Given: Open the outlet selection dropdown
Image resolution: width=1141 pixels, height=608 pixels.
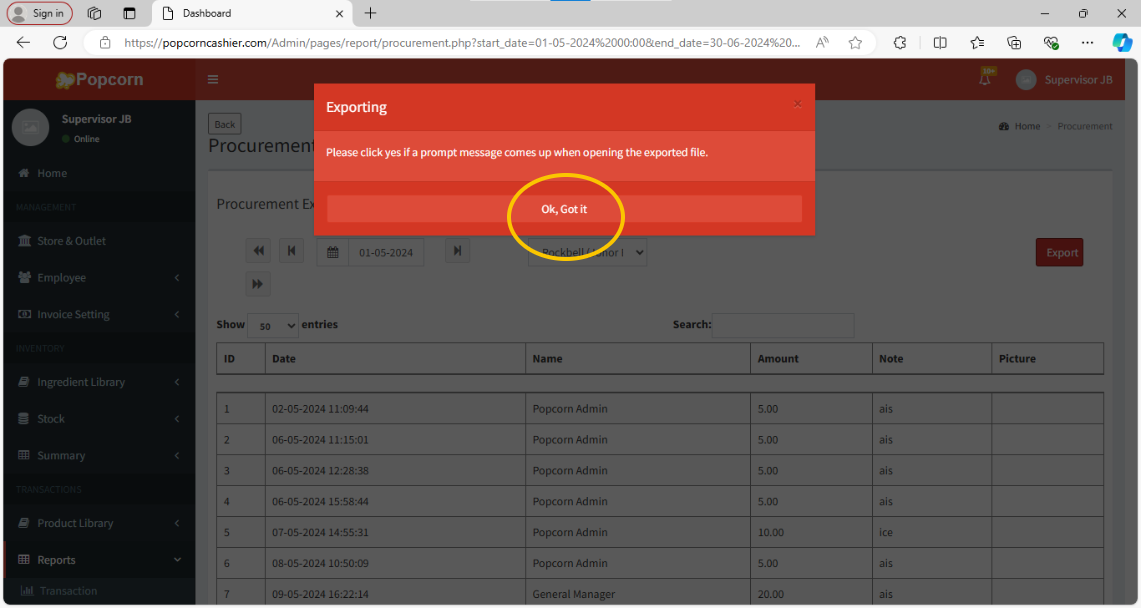Looking at the screenshot, I should pyautogui.click(x=587, y=252).
